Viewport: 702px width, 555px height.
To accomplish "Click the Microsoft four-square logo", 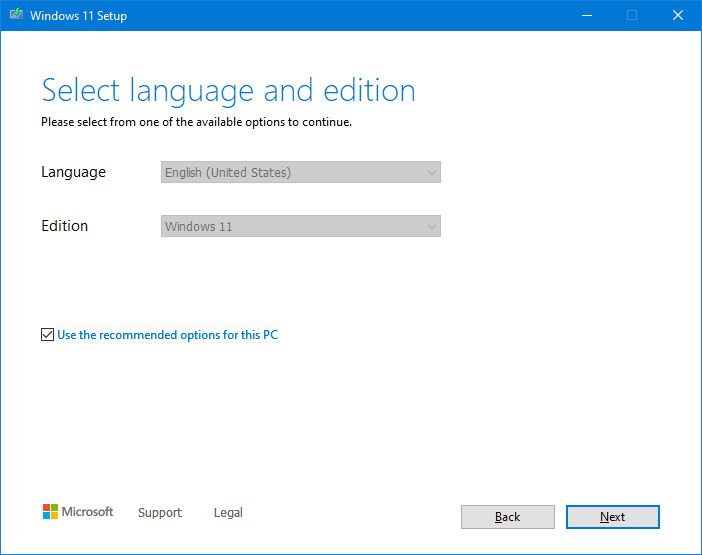I will pos(50,512).
